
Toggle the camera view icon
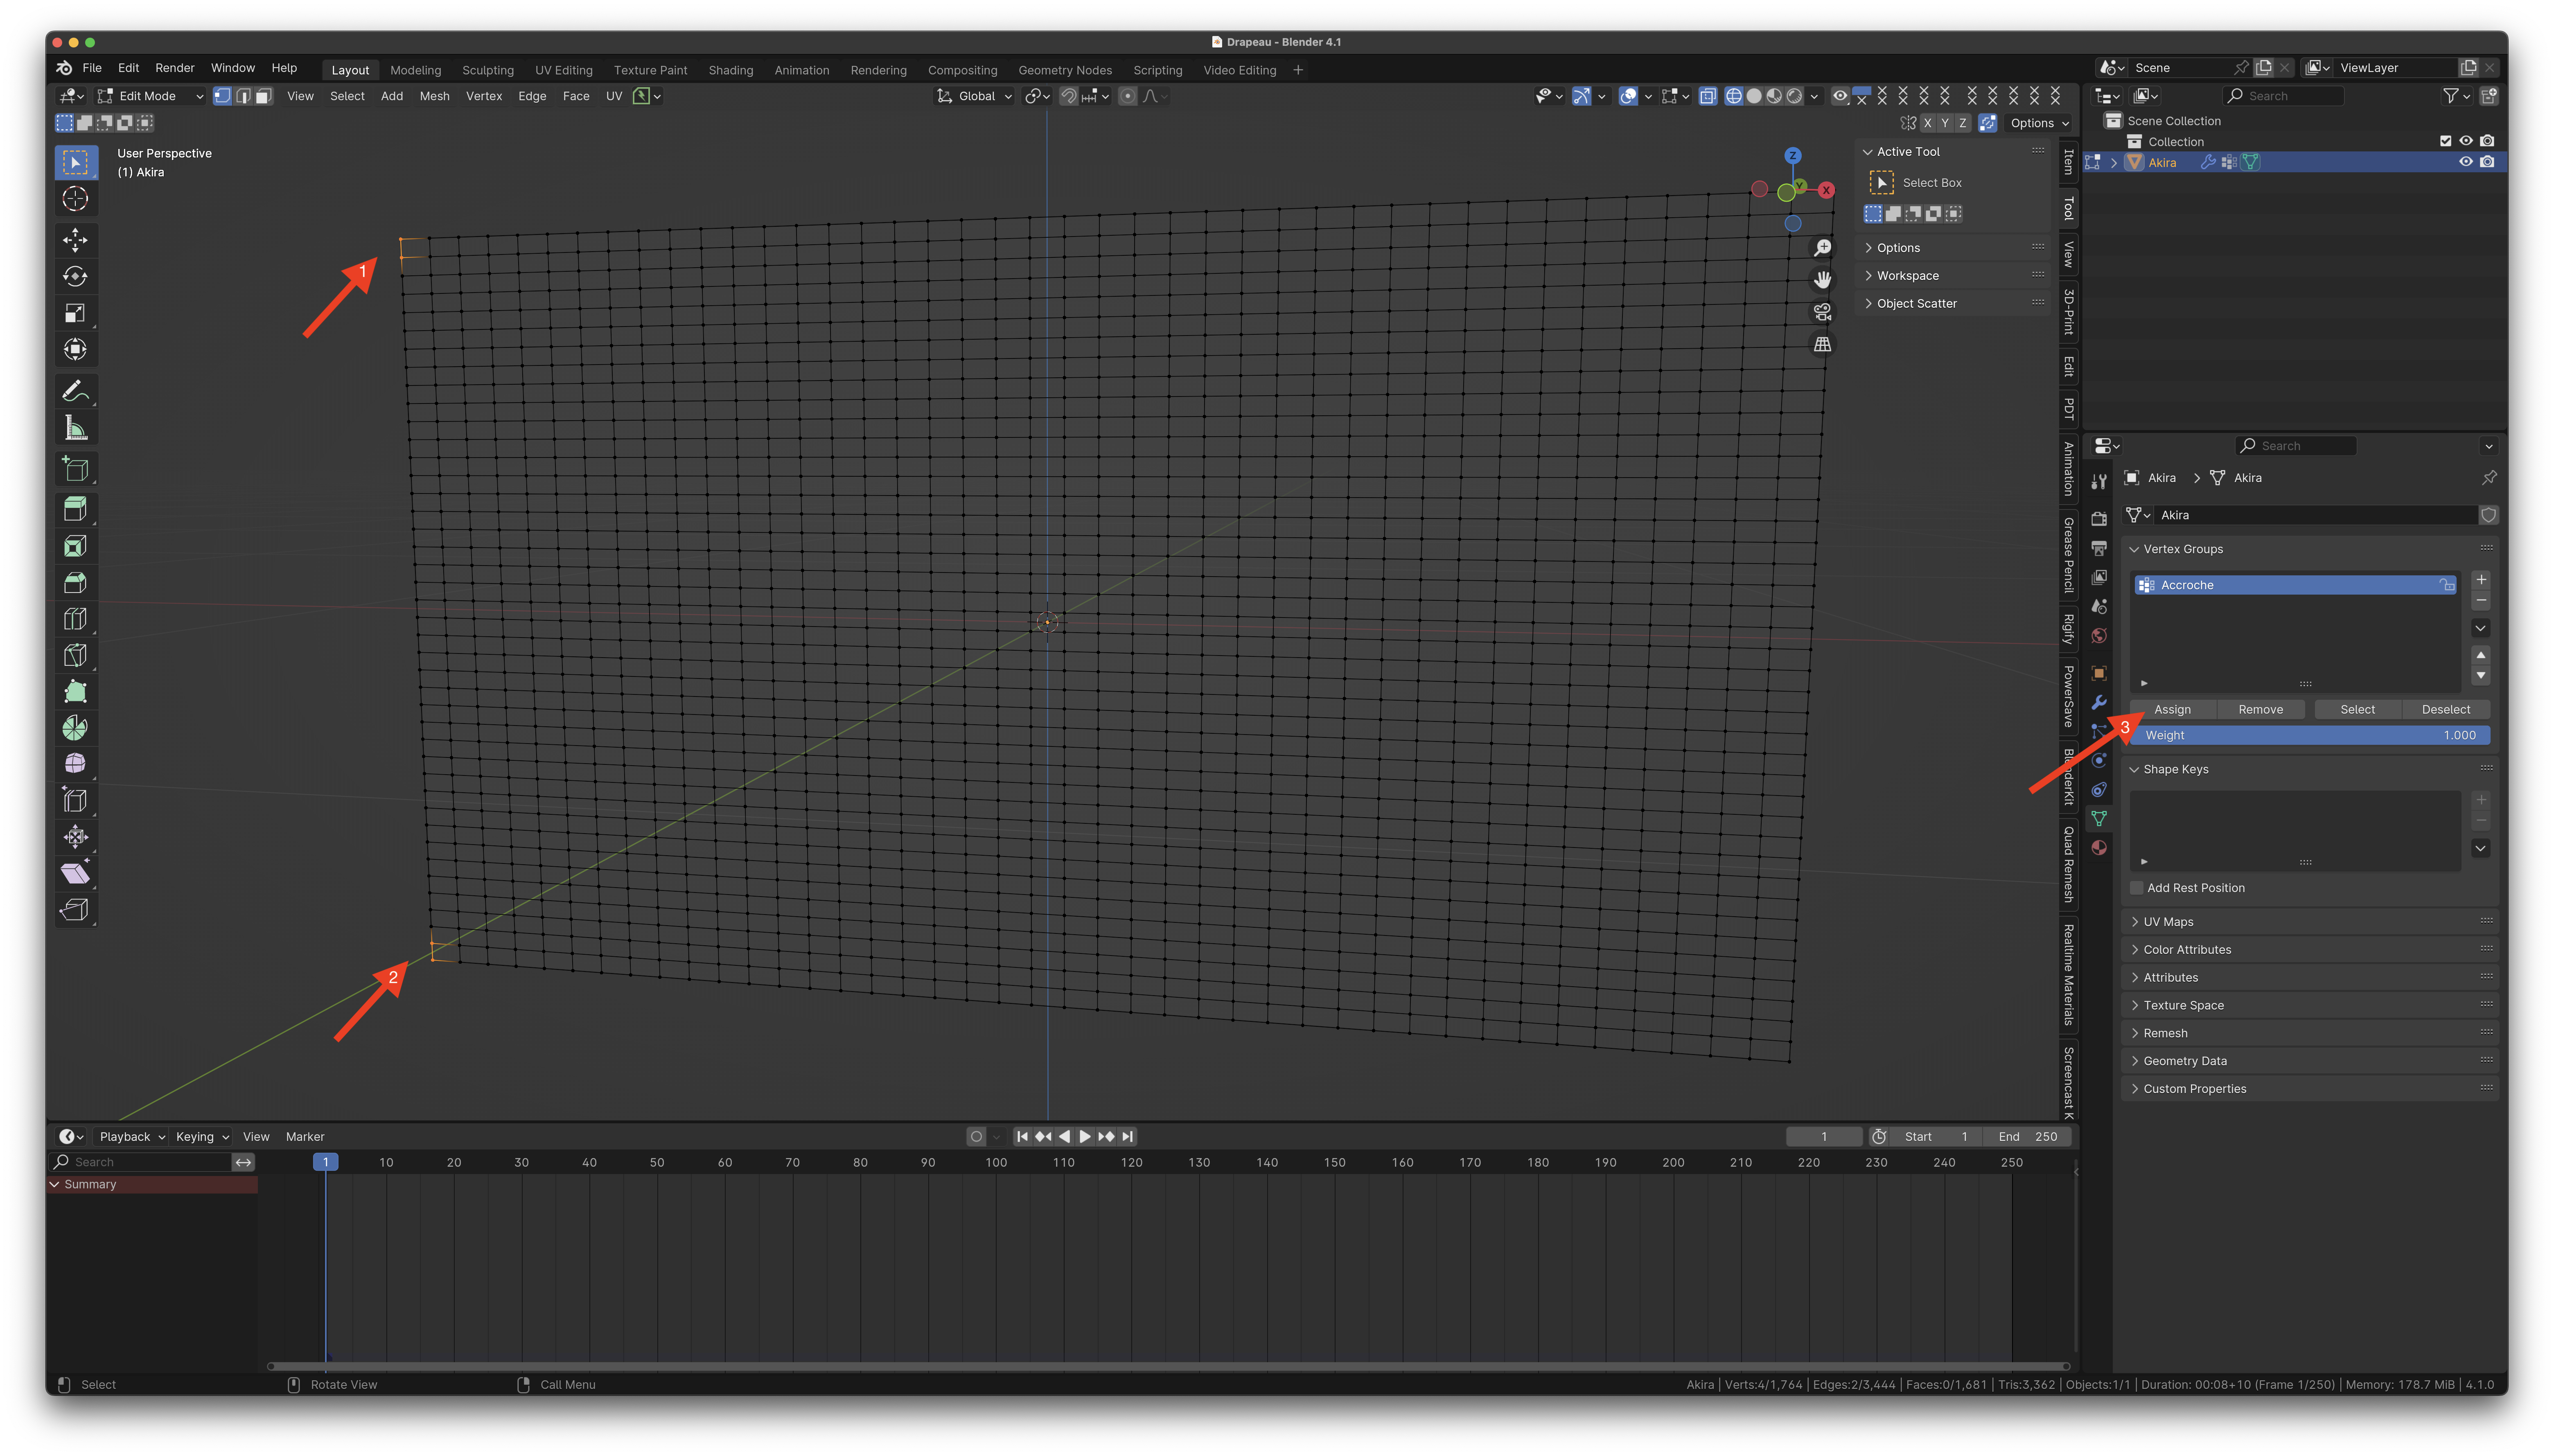click(1822, 312)
